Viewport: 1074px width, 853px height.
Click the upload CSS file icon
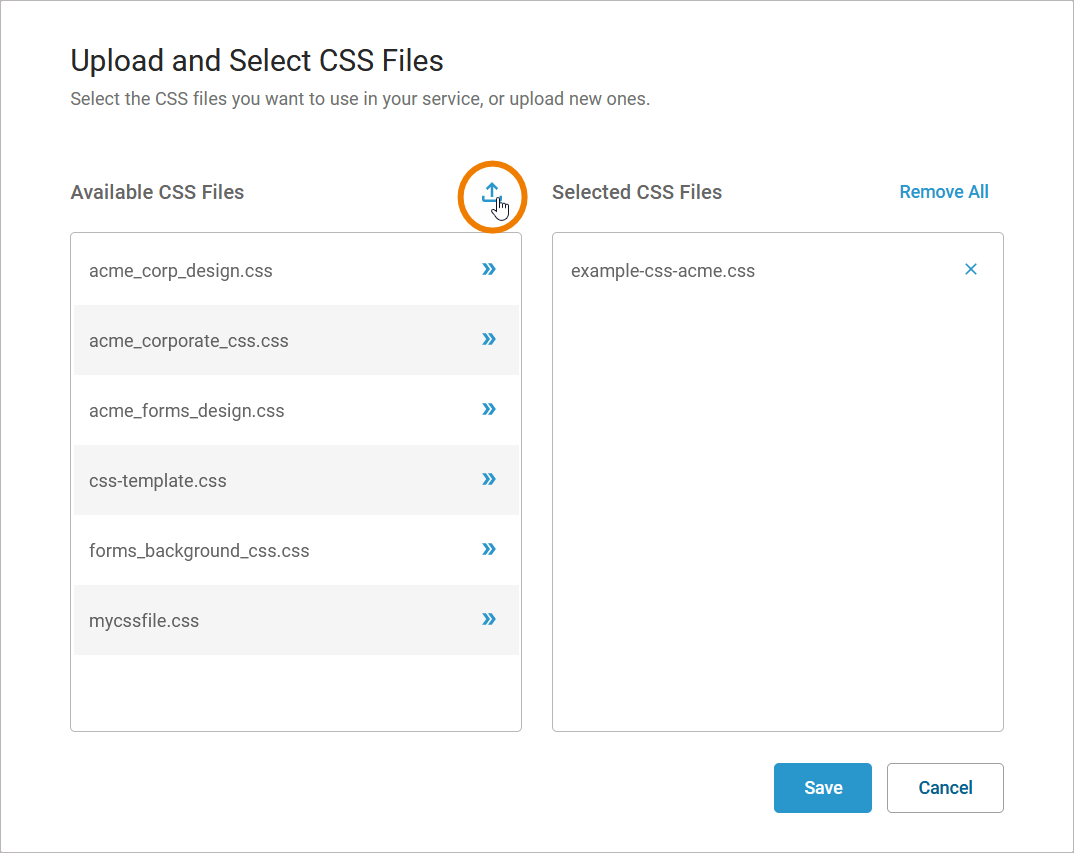(x=491, y=192)
